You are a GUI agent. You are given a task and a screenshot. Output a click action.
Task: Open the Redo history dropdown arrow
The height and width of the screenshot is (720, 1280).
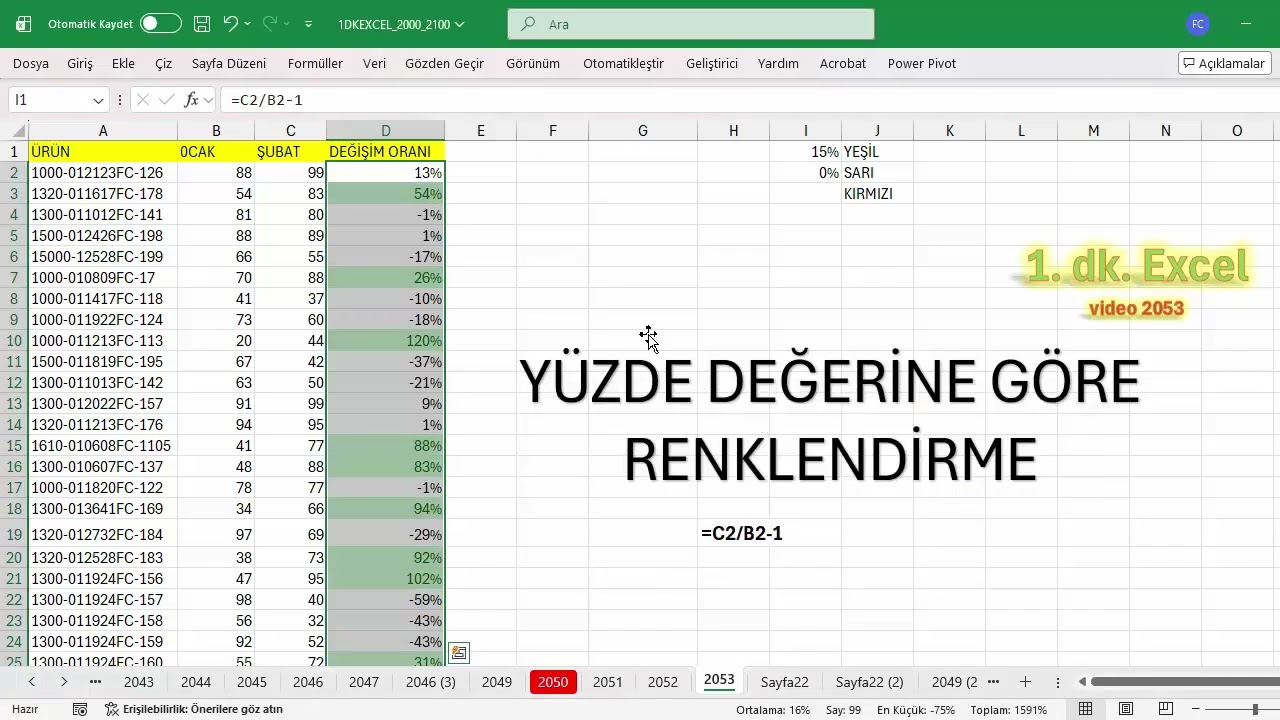pos(287,23)
